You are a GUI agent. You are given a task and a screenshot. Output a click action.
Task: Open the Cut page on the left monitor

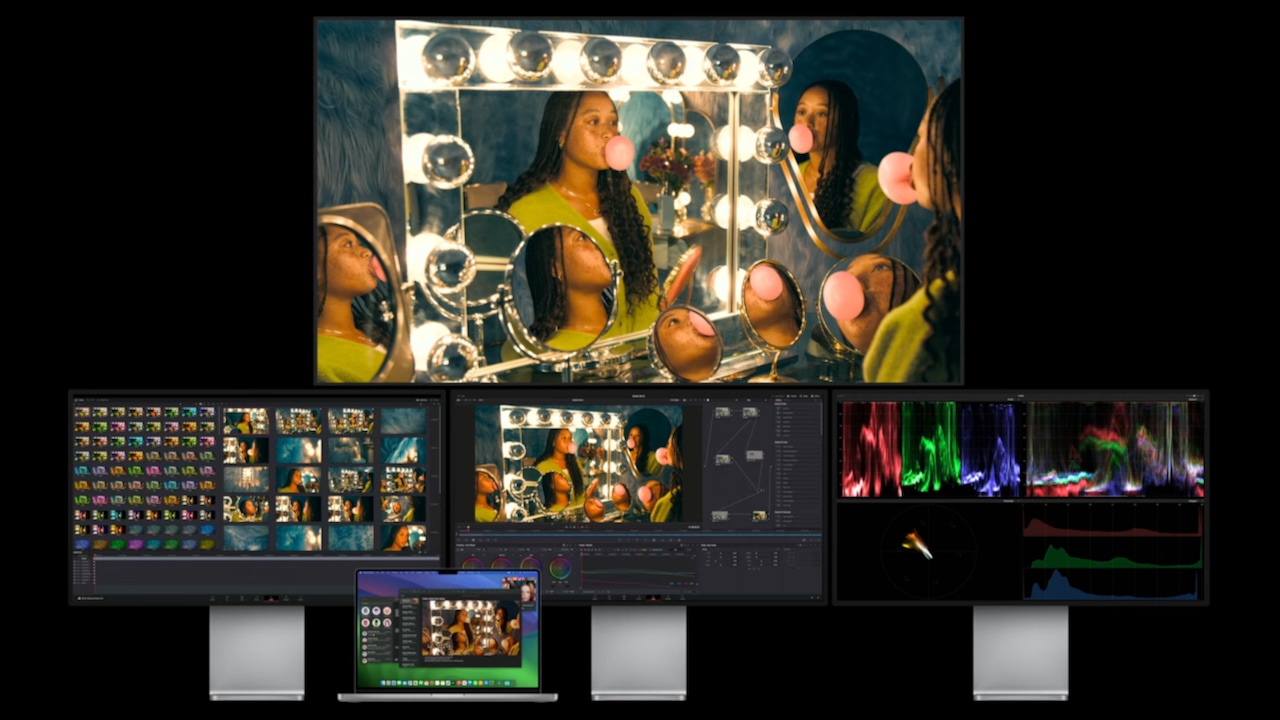click(x=227, y=598)
